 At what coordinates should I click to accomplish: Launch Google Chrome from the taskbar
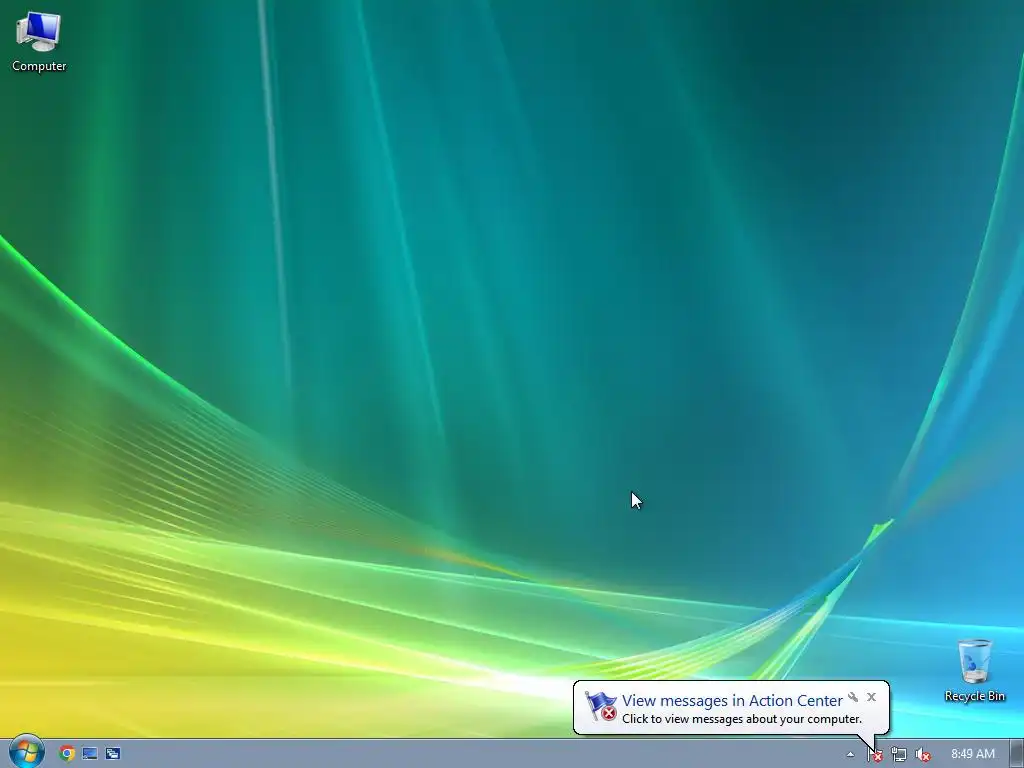pyautogui.click(x=67, y=754)
